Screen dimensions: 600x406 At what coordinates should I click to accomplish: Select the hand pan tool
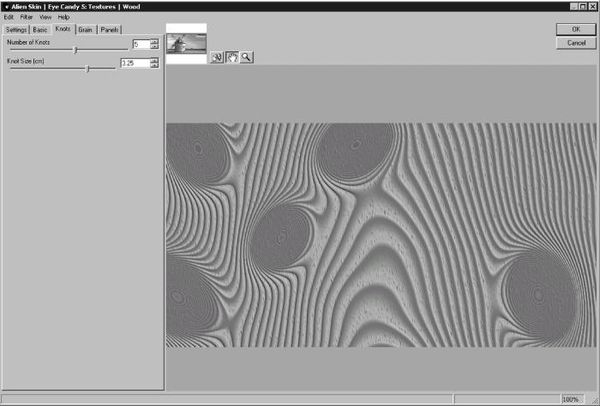pyautogui.click(x=231, y=58)
